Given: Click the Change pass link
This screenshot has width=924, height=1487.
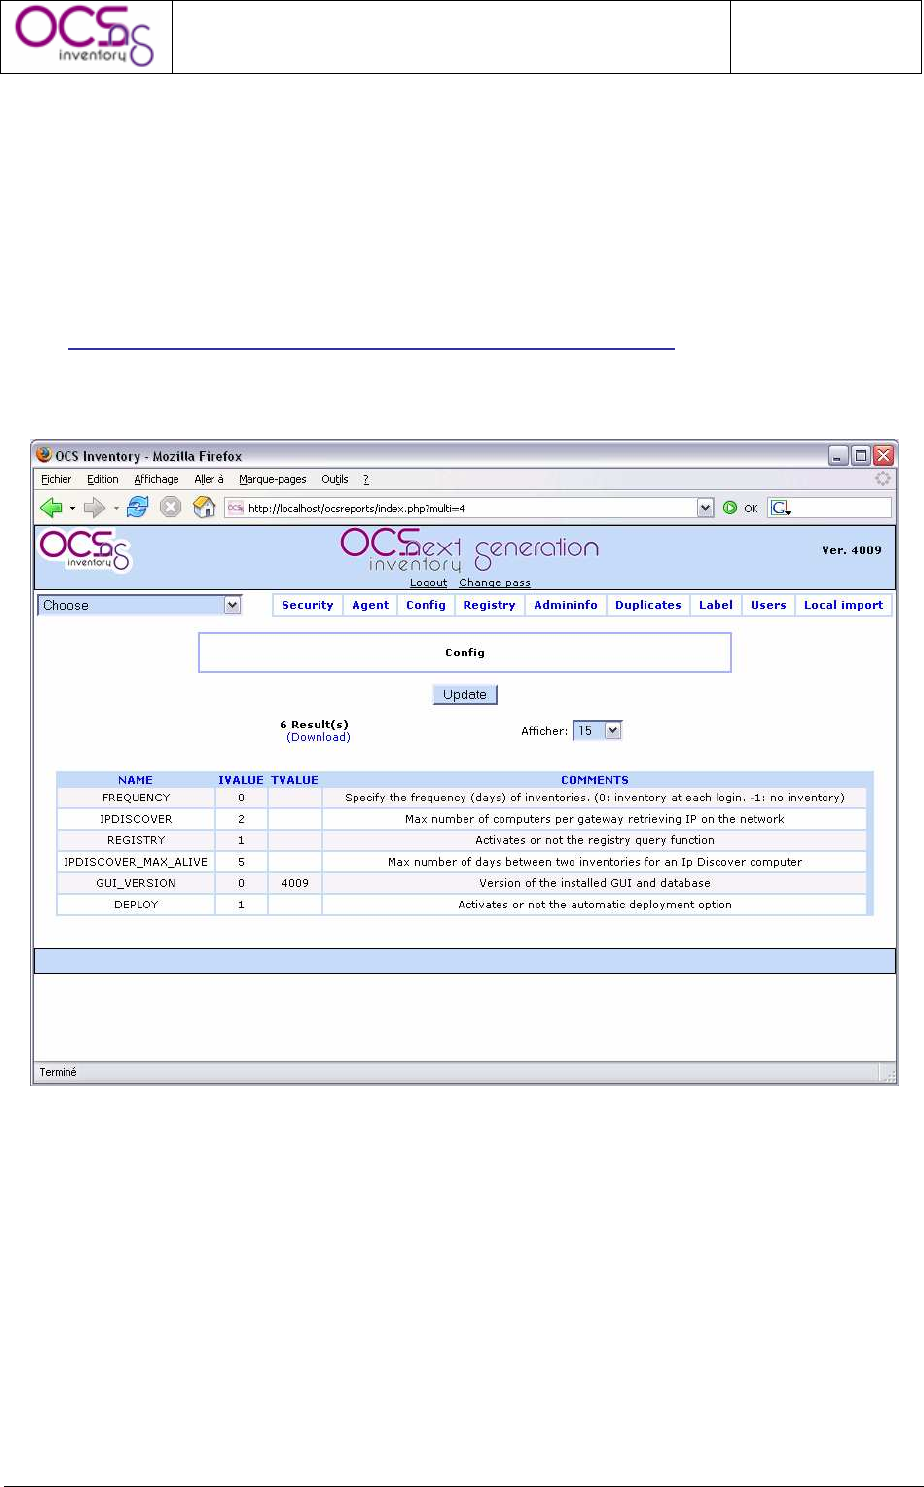Looking at the screenshot, I should [x=495, y=583].
